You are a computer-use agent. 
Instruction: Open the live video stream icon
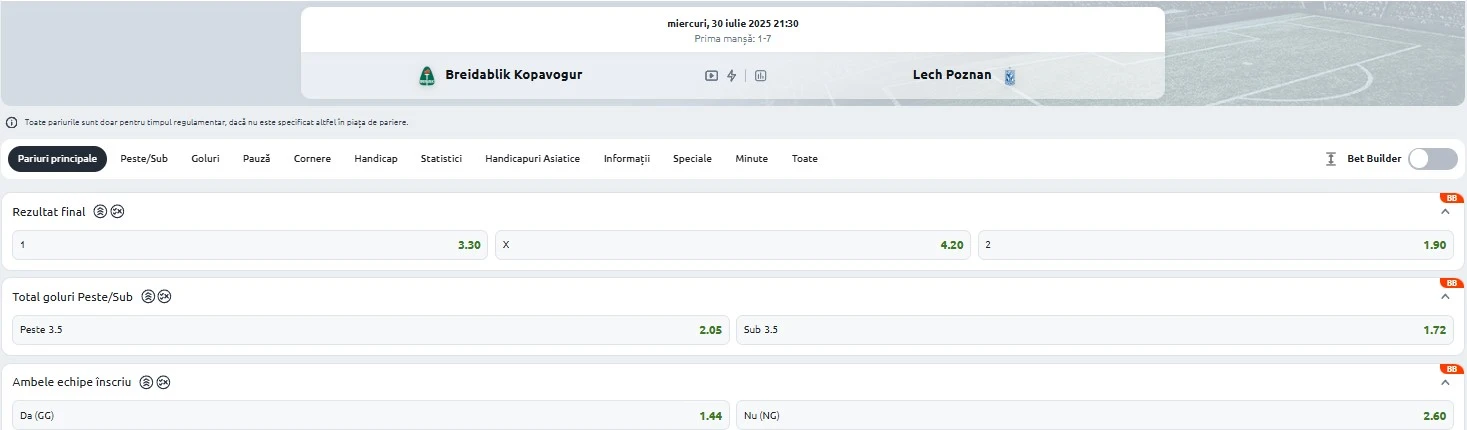[711, 75]
